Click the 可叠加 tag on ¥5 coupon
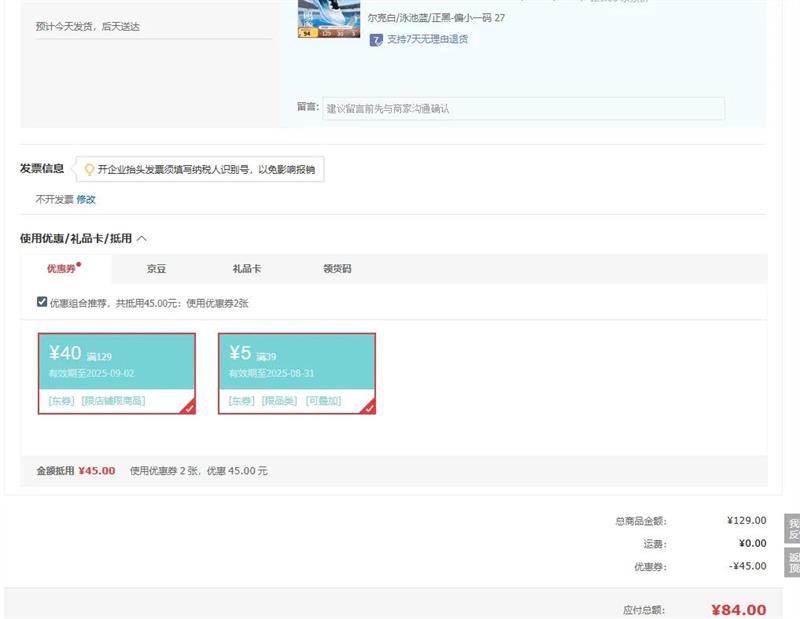Screen dimensions: 800x619 pyautogui.click(x=324, y=401)
